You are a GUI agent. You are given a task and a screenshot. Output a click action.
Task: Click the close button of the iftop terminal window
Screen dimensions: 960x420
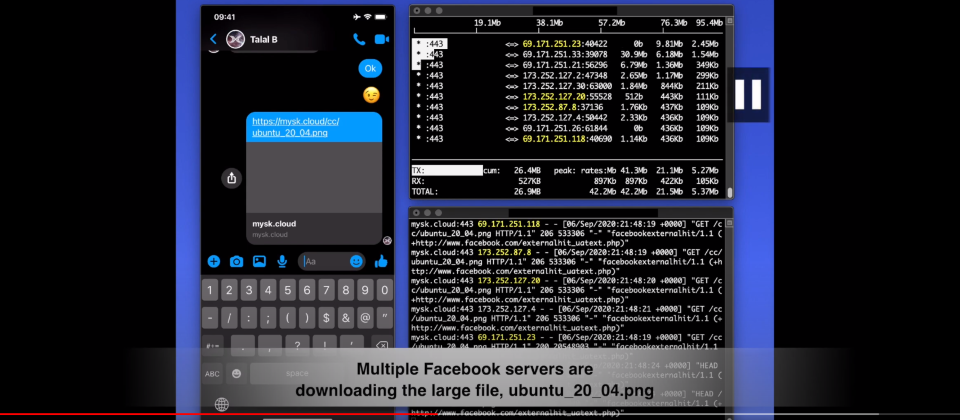pos(418,11)
